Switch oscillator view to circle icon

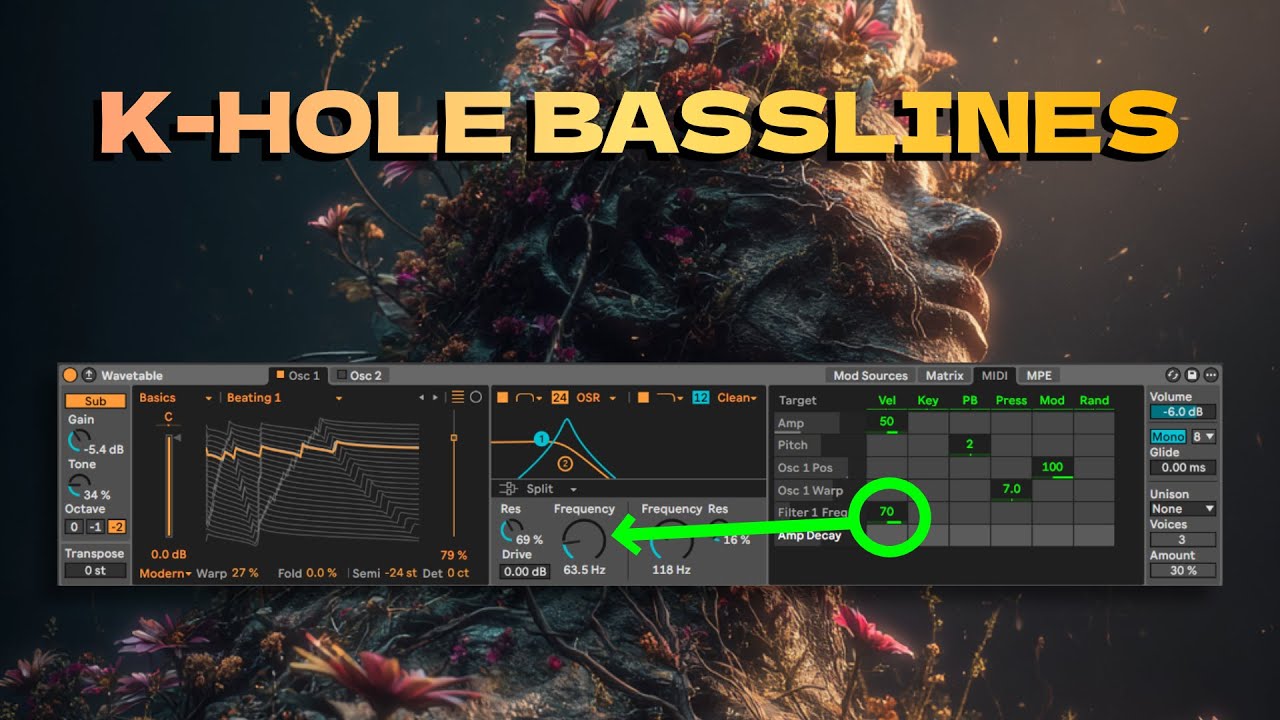tap(476, 397)
